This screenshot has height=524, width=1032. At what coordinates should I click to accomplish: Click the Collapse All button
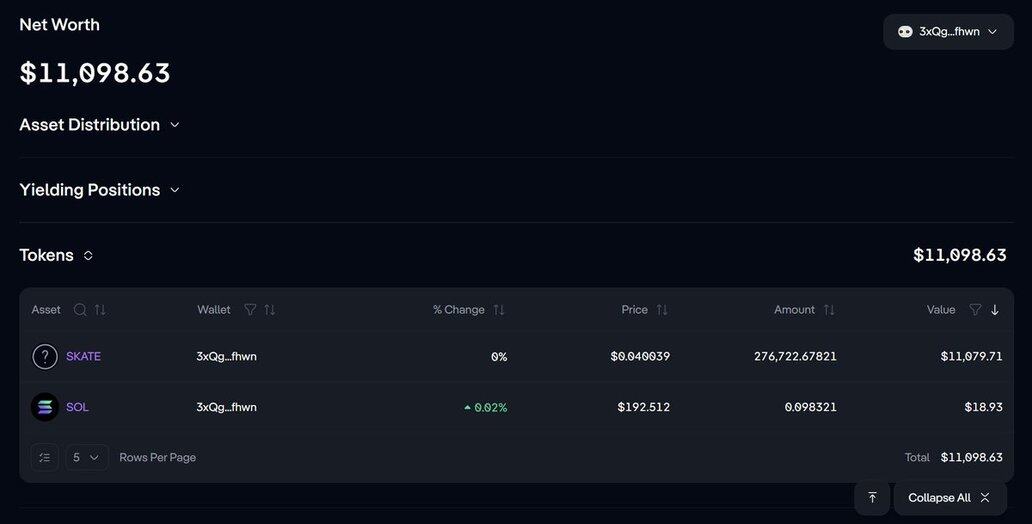coord(949,498)
